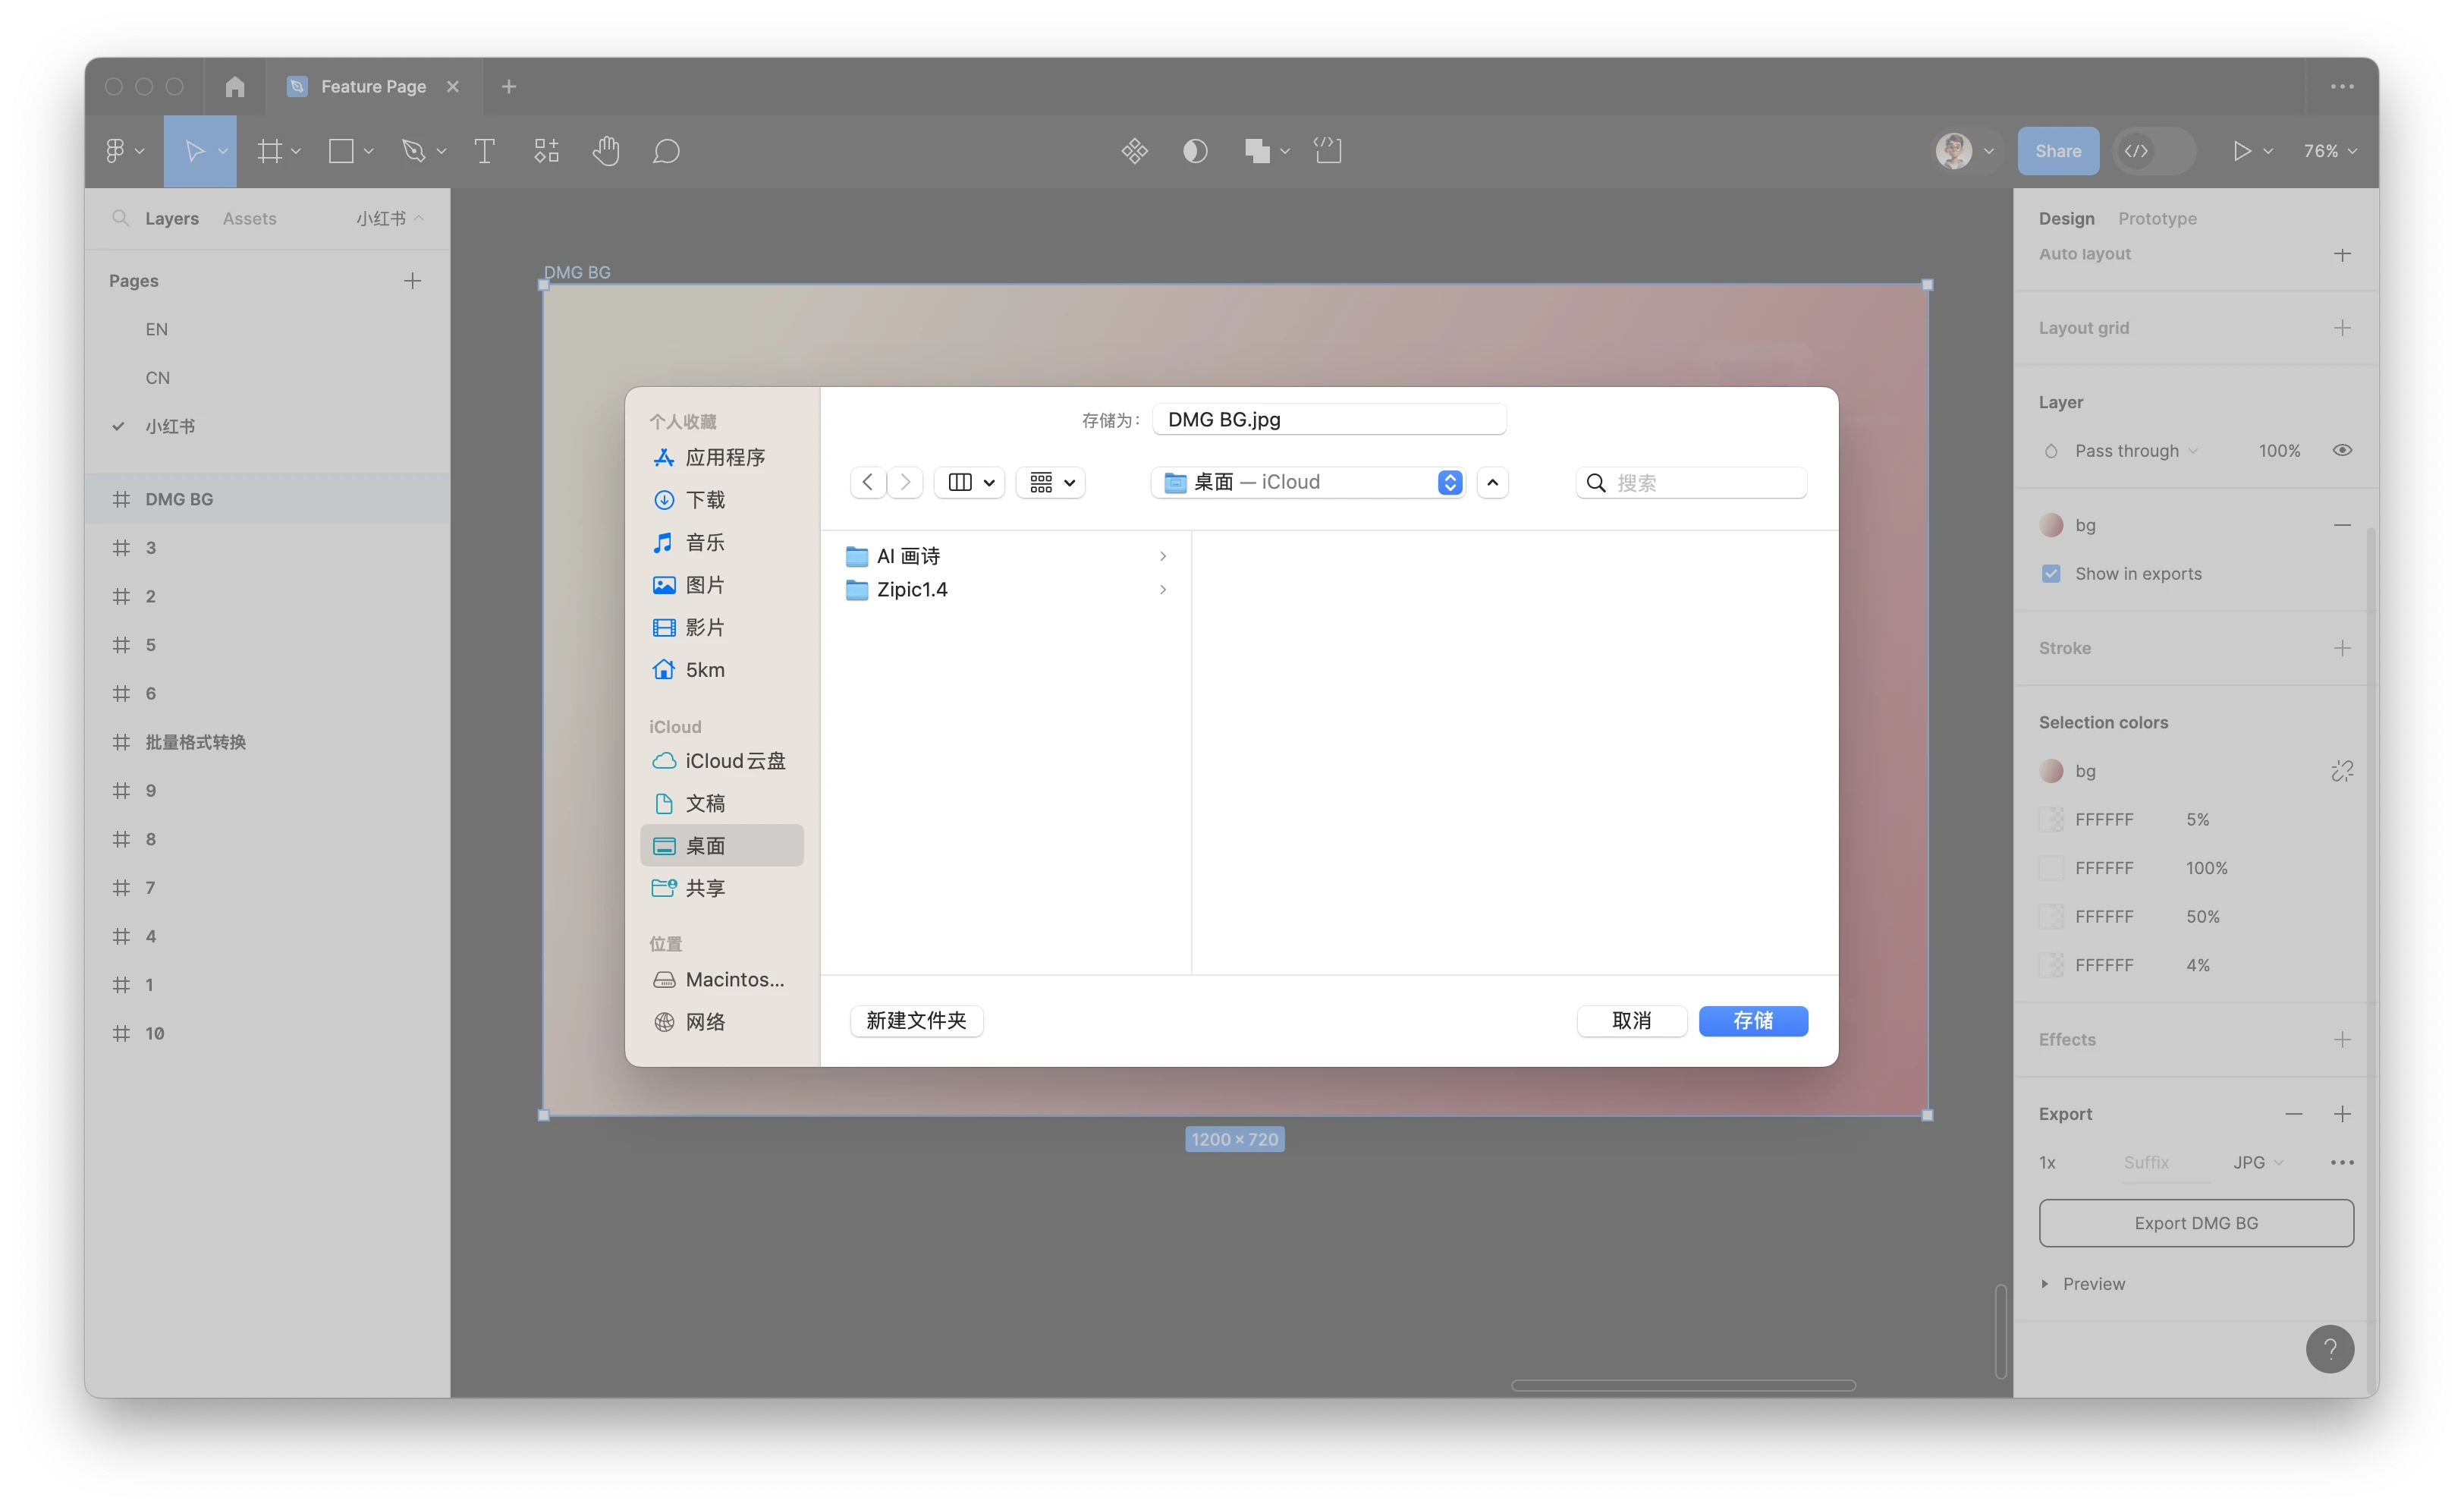The image size is (2464, 1510).
Task: Switch to the Assets tab
Action: (249, 218)
